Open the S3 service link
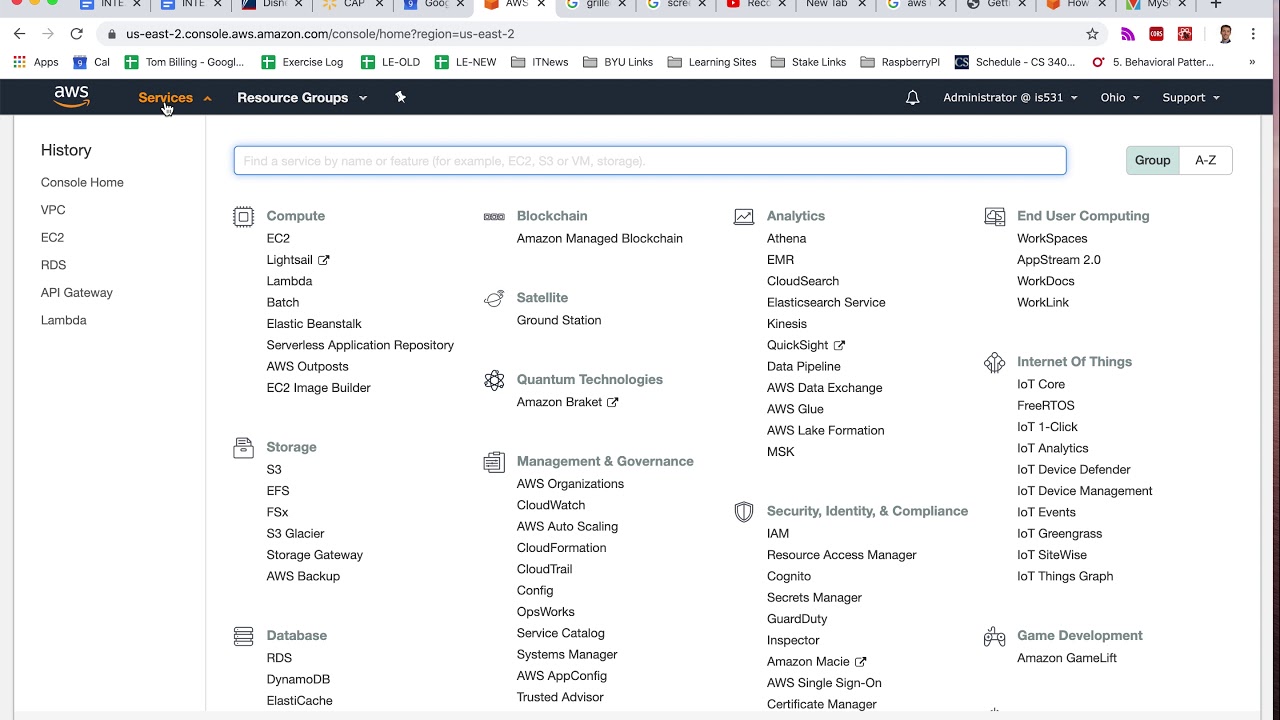The width and height of the screenshot is (1280, 720). [274, 469]
